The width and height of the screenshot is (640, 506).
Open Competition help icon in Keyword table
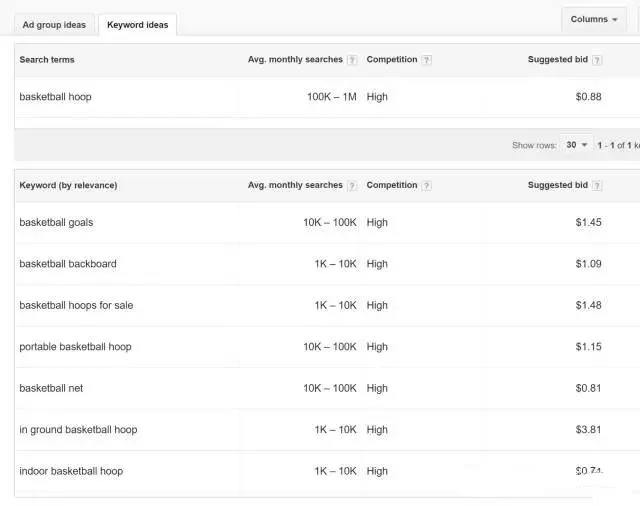(x=427, y=186)
